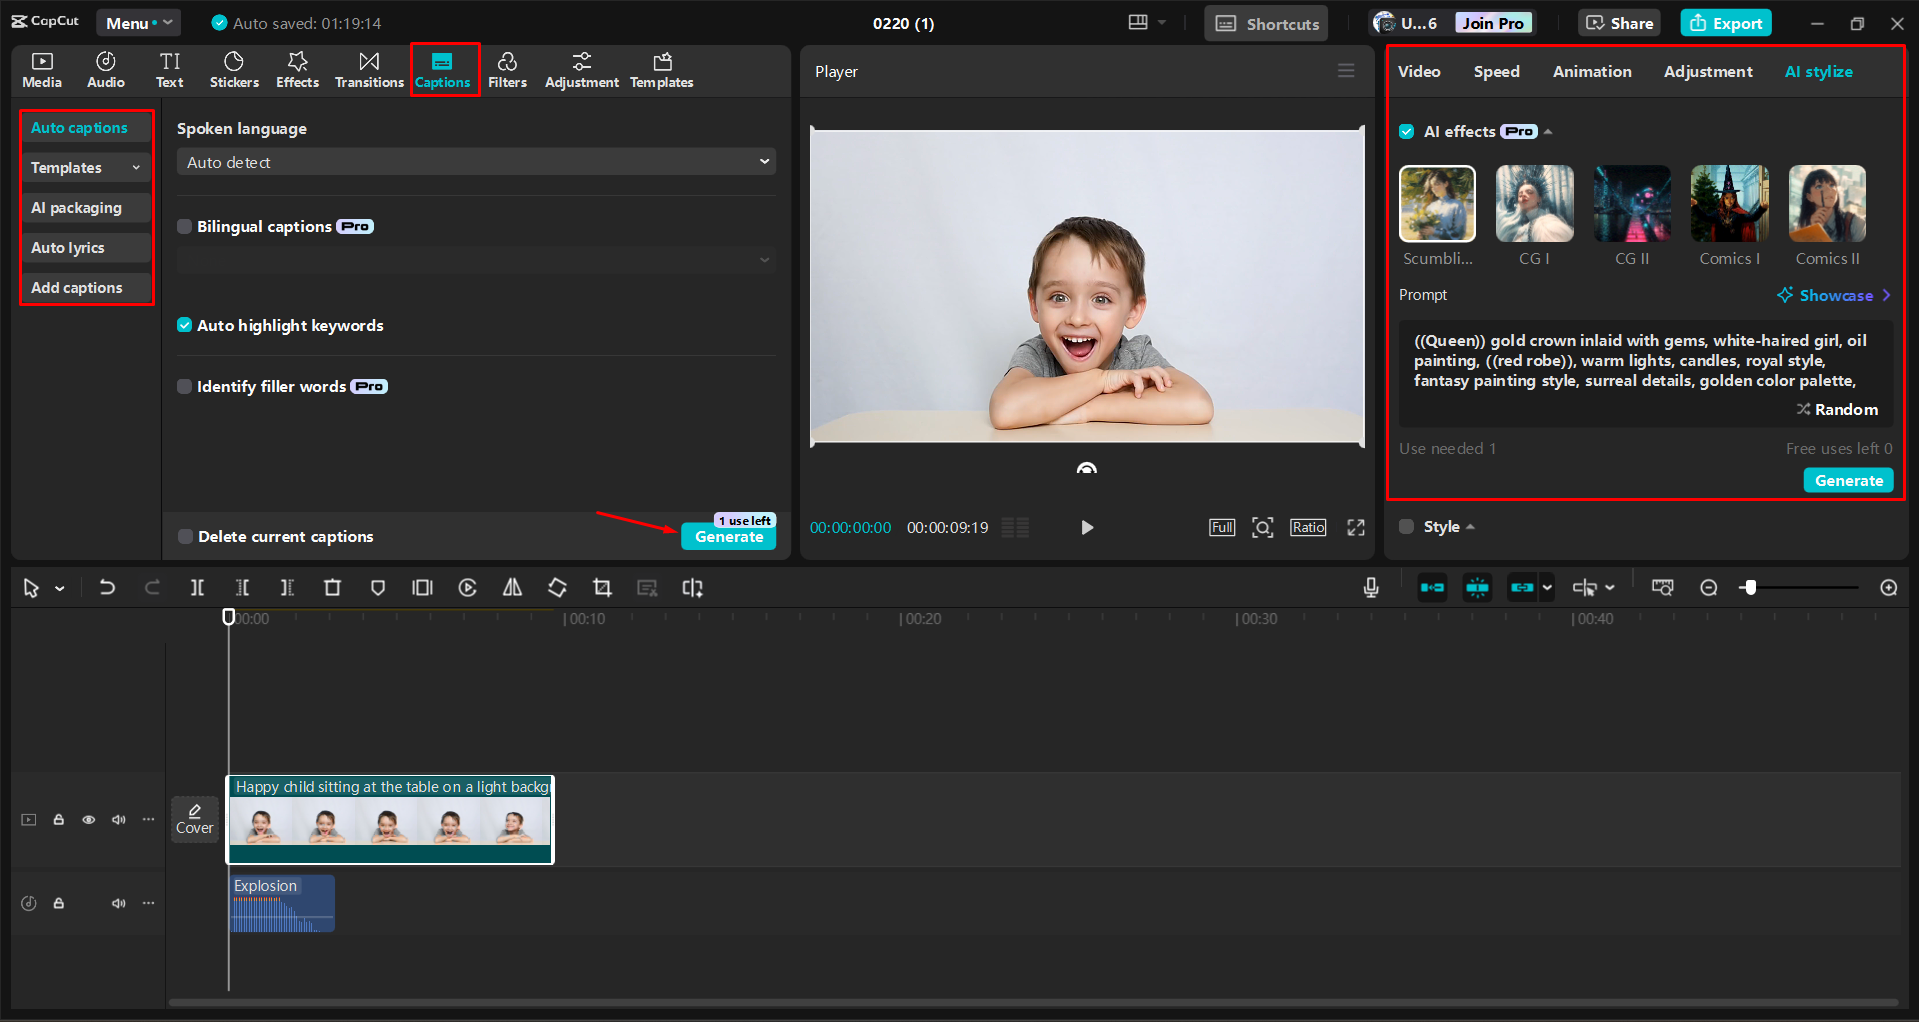Viewport: 1919px width, 1022px height.
Task: Click the Filters panel icon
Action: tap(507, 69)
